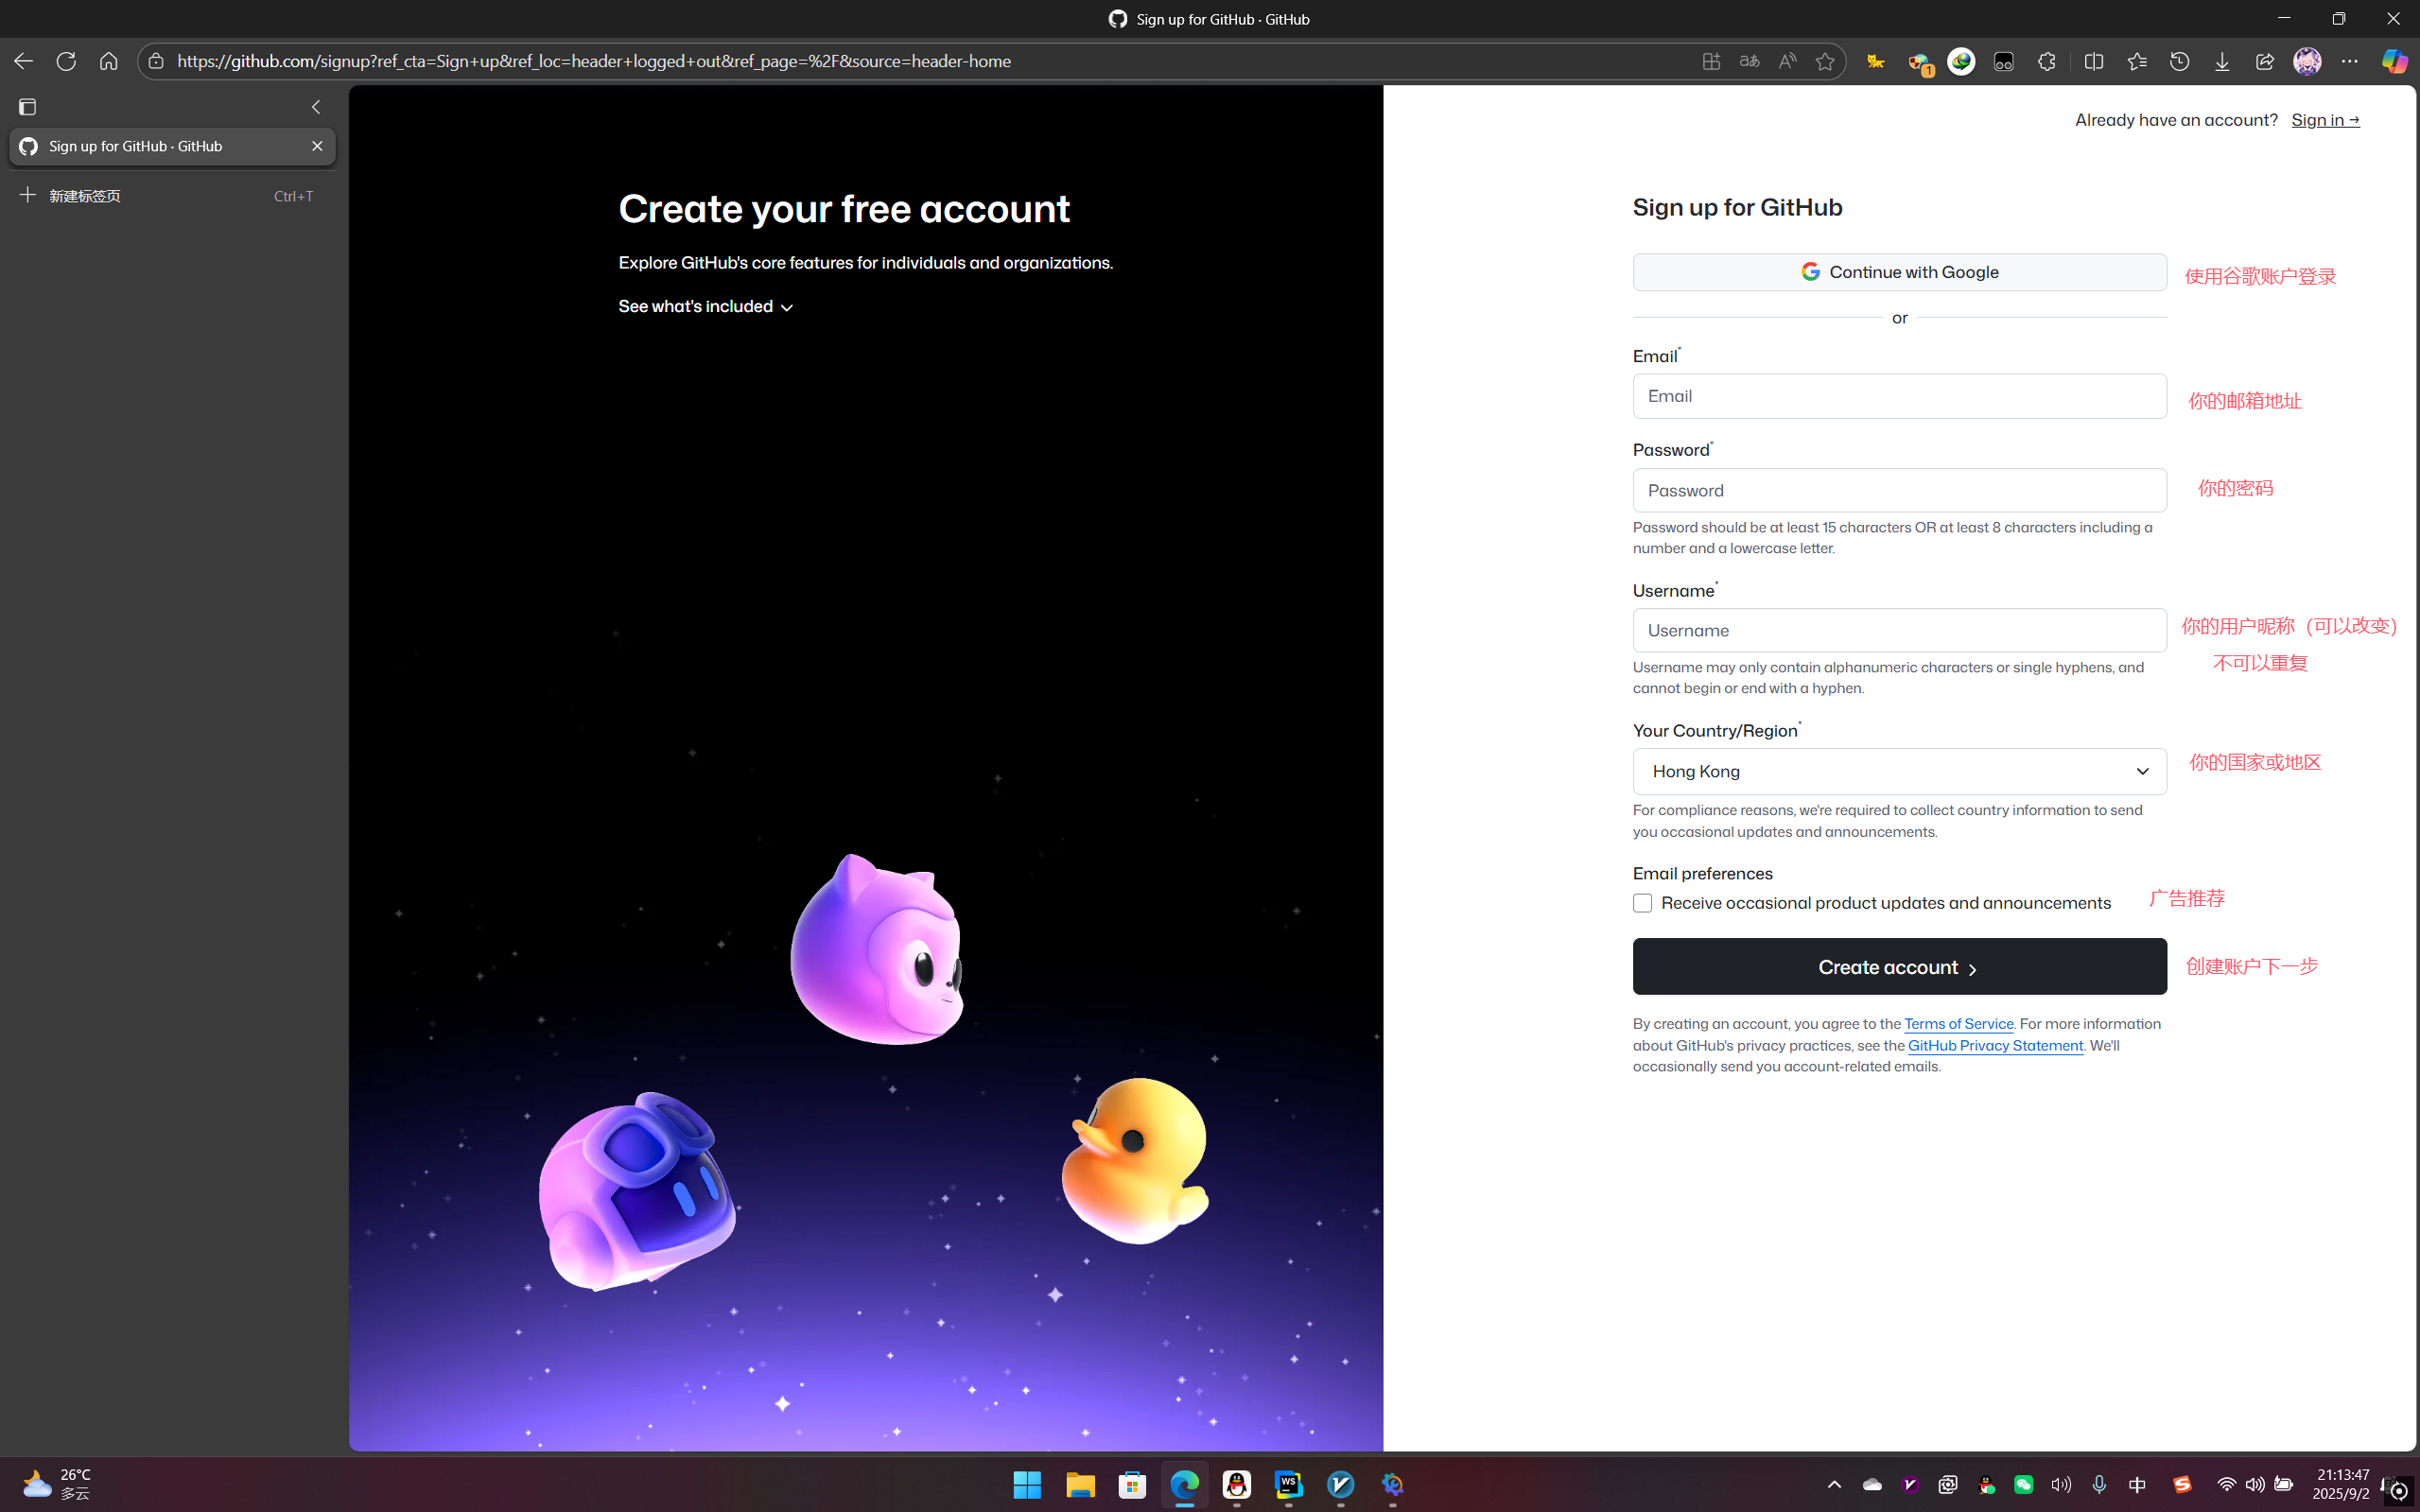Click Continue with Google button
Image resolution: width=2420 pixels, height=1512 pixels.
(1899, 272)
